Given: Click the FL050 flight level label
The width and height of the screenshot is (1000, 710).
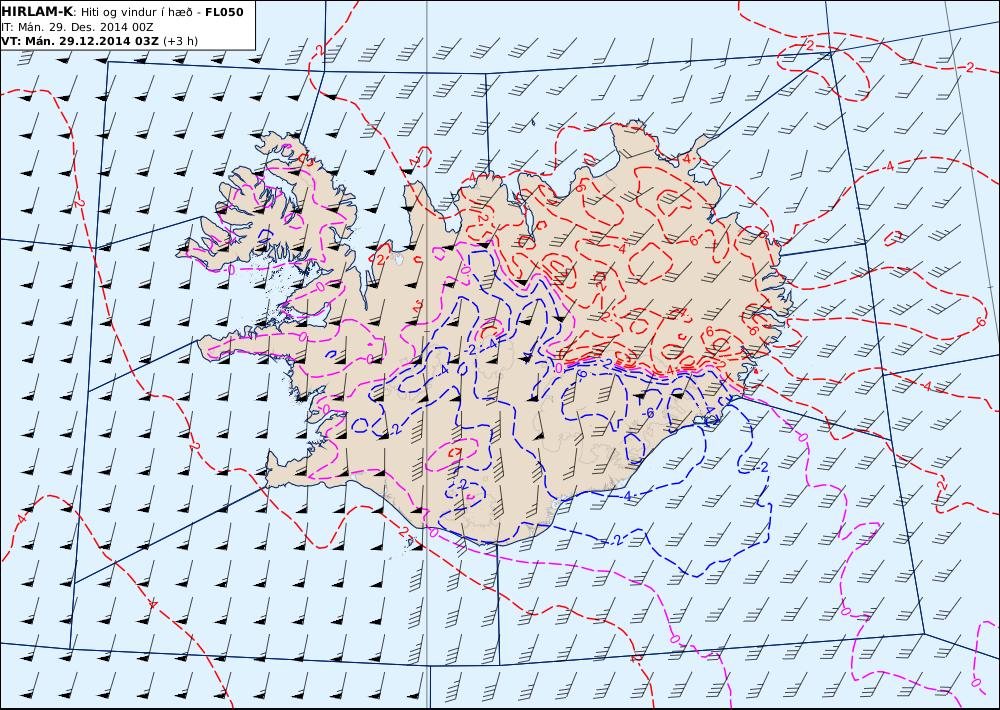Looking at the screenshot, I should click(x=224, y=12).
